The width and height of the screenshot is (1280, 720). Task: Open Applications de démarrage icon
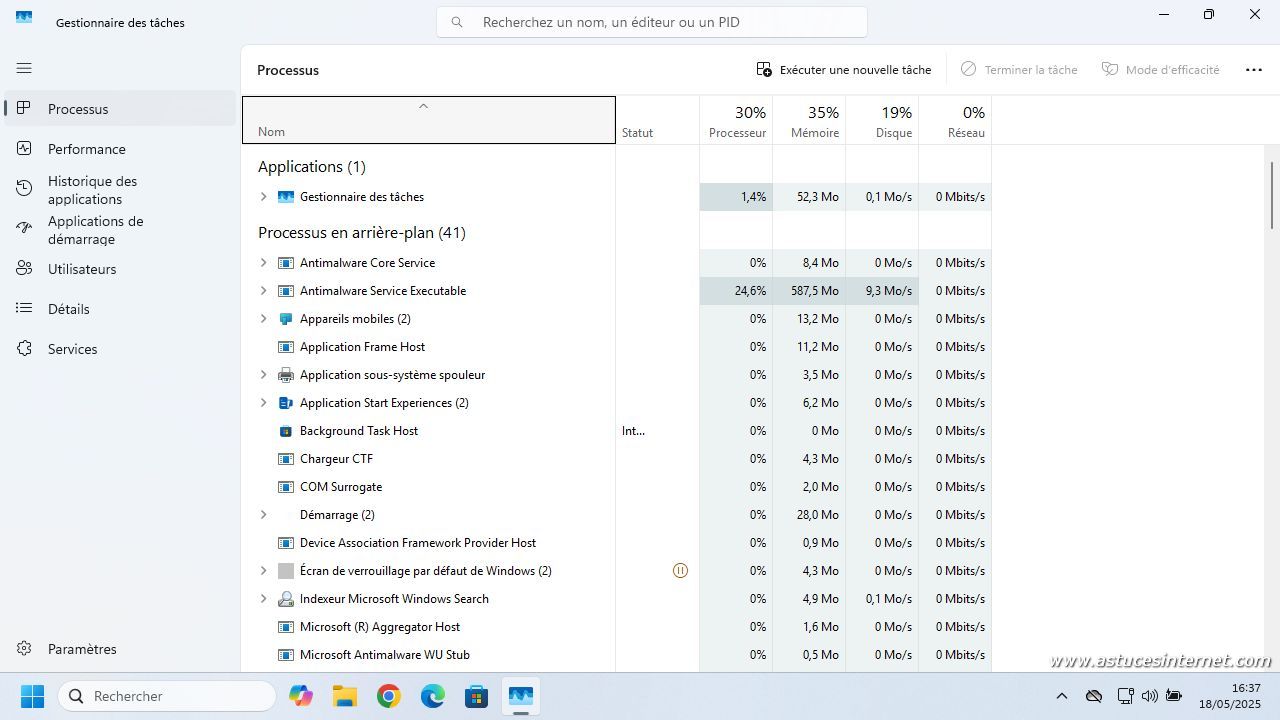[24, 229]
